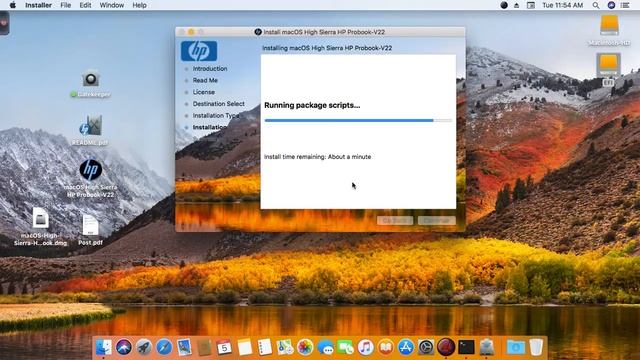Viewport: 640px width, 360px height.
Task: Open Reminders list icon in dock
Action: 264,347
